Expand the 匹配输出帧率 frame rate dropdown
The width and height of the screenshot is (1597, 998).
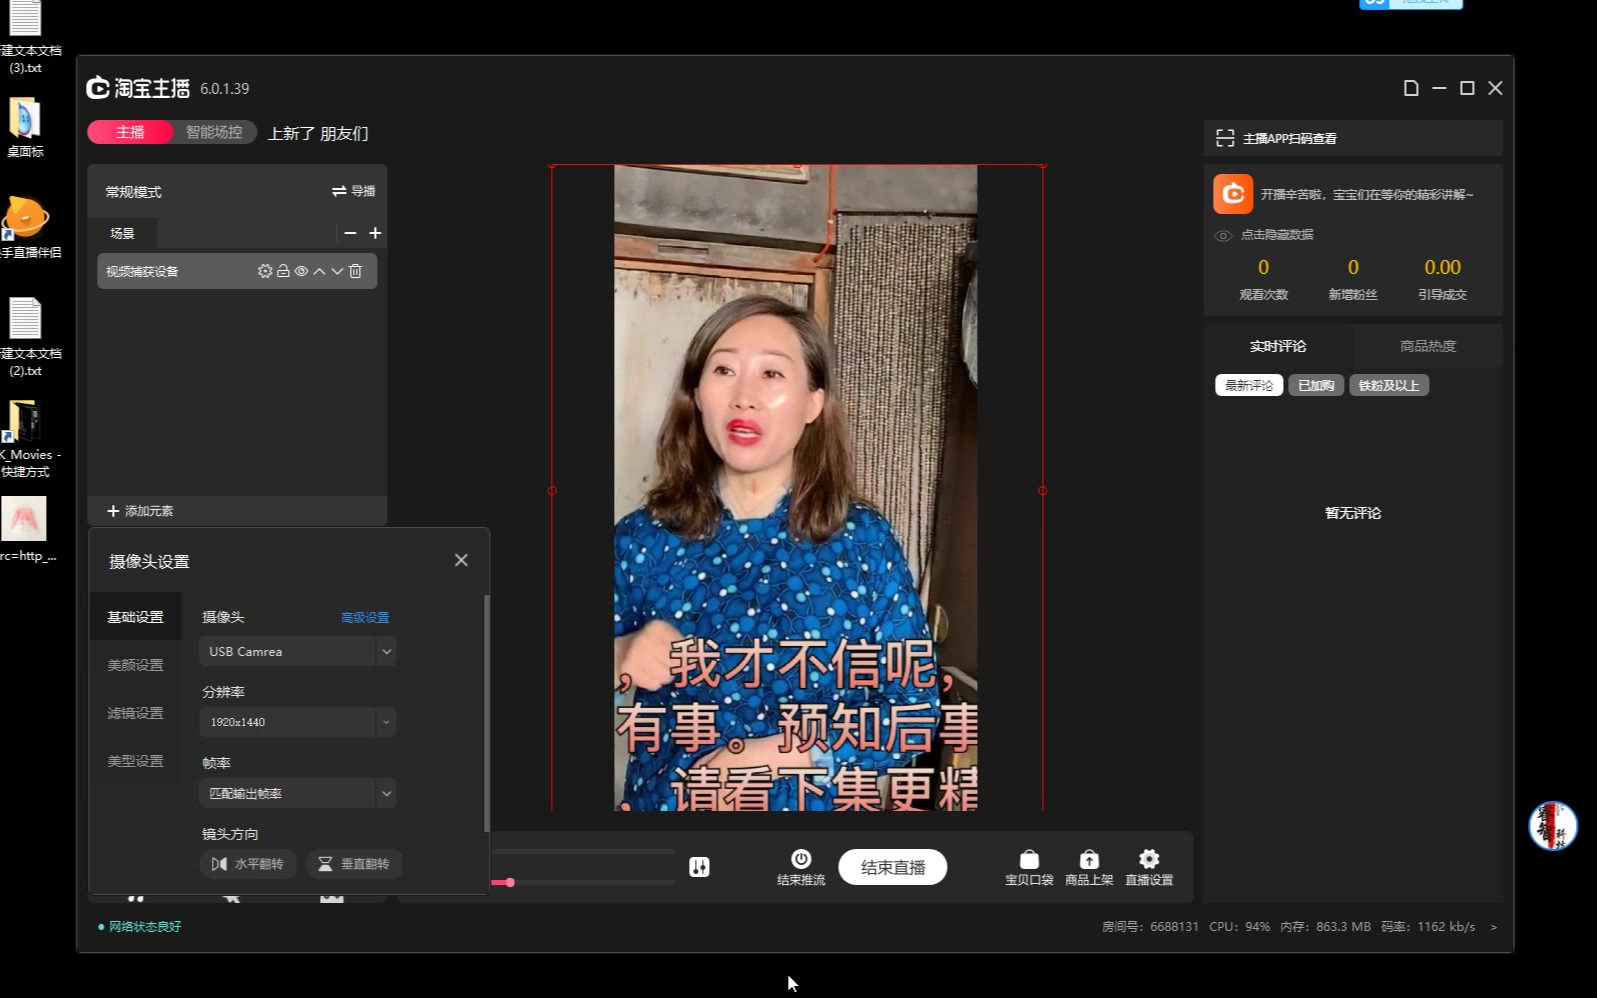click(x=386, y=794)
